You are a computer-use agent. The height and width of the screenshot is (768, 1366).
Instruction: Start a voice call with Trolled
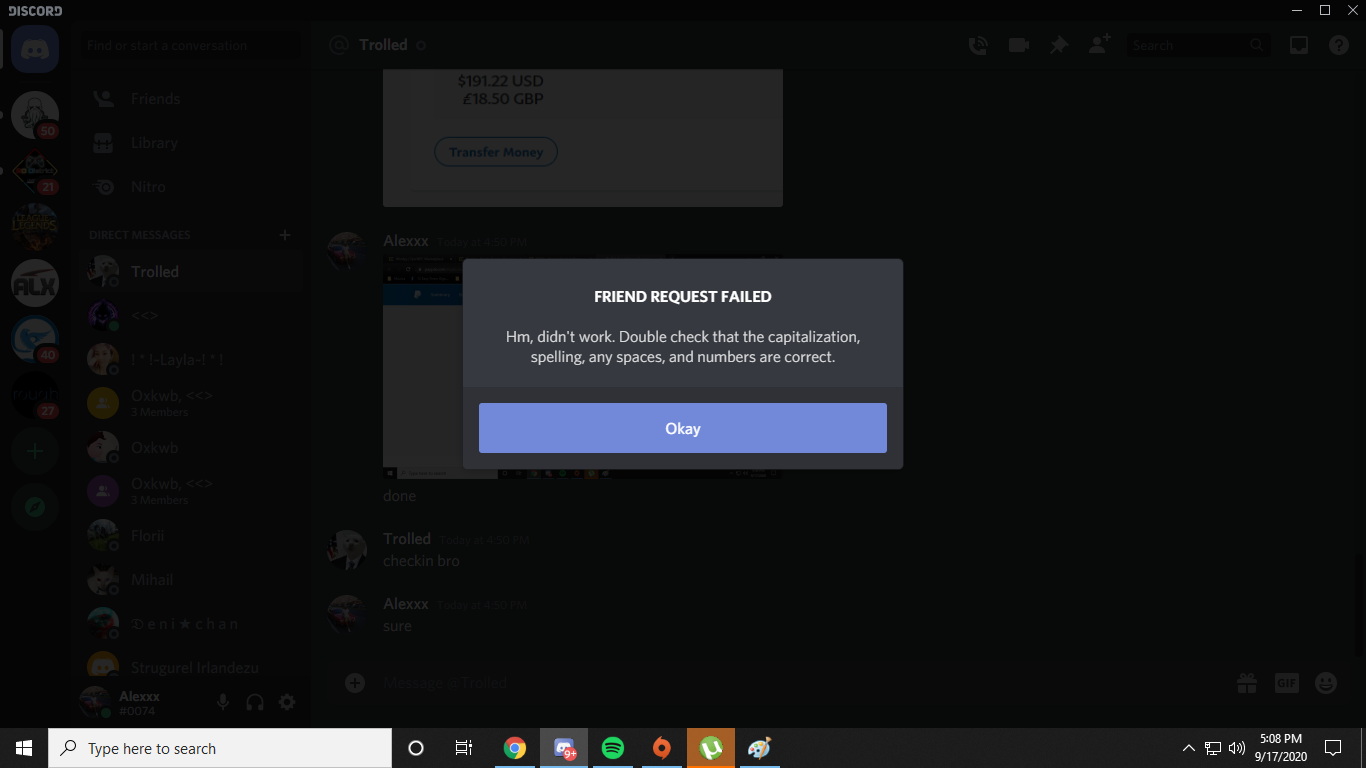978,45
